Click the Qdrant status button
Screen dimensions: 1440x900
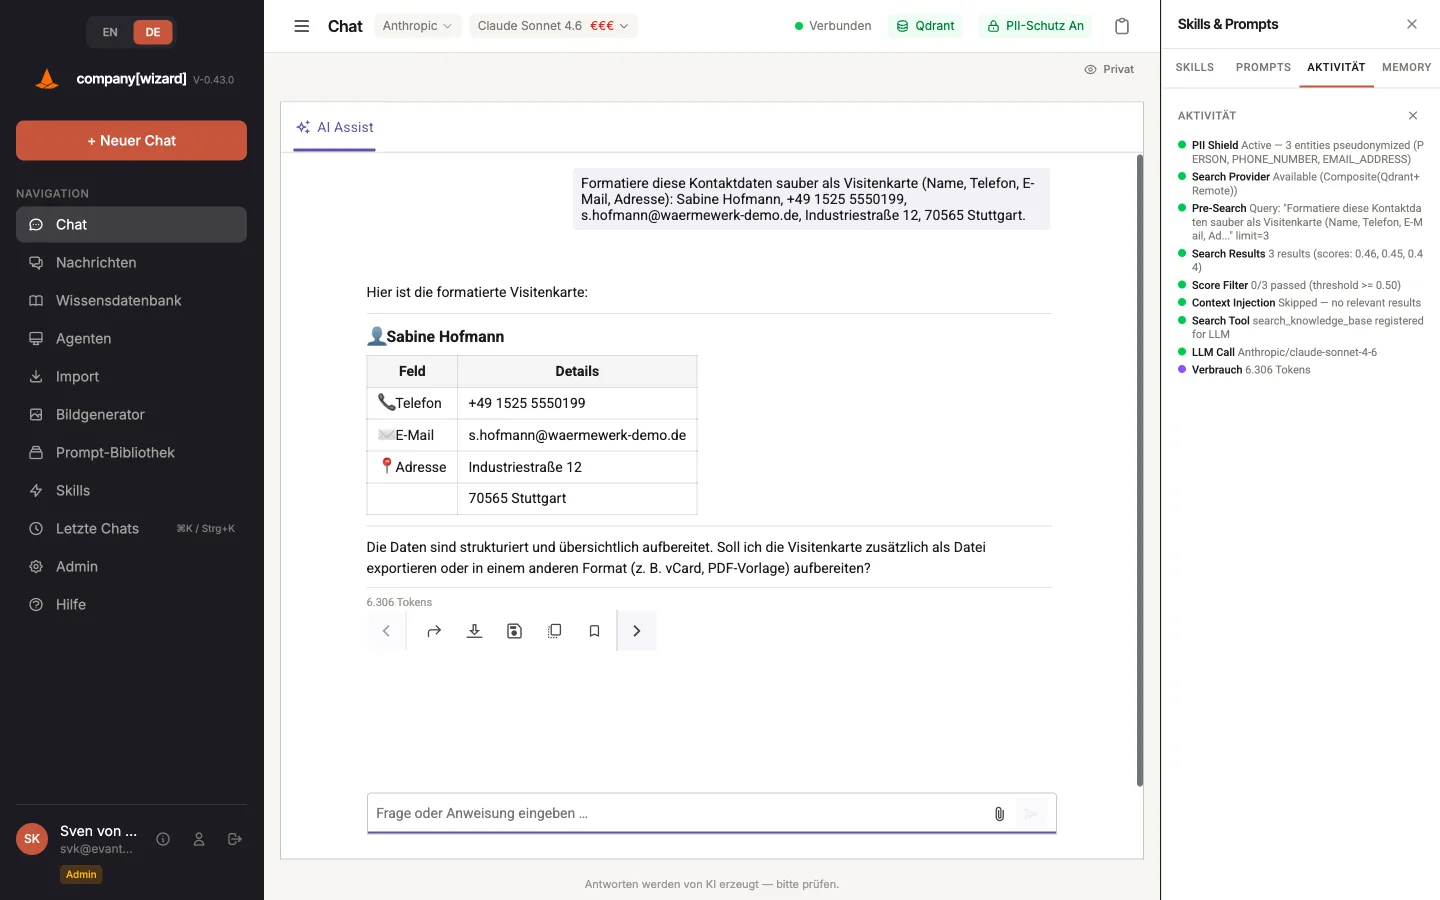pos(926,26)
